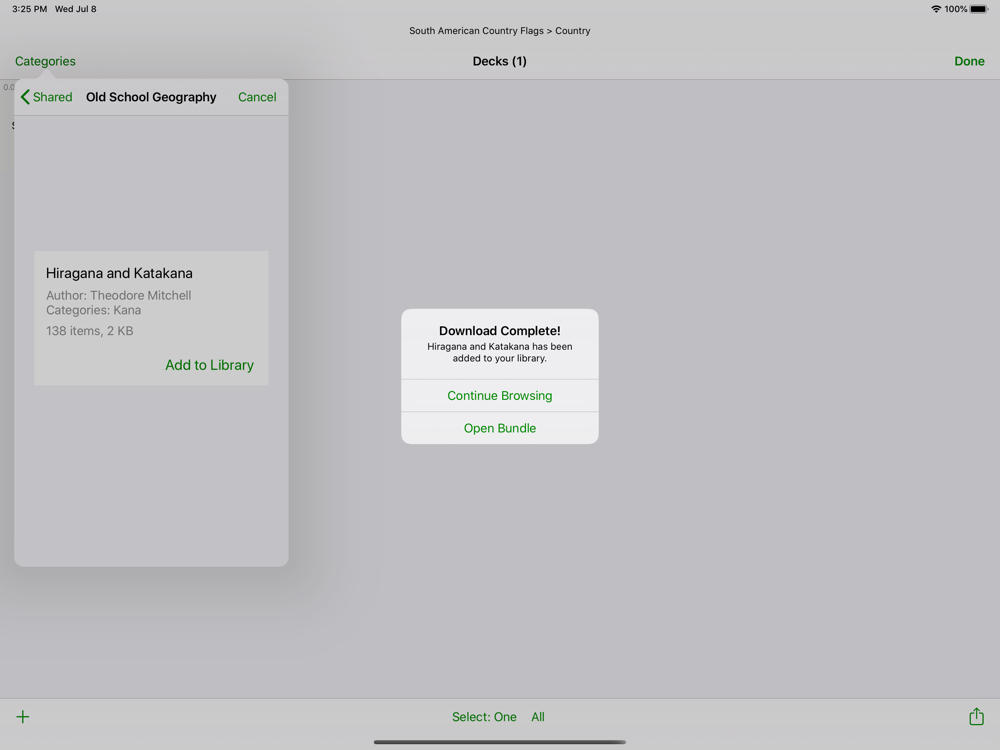Open the Categories popover button
This screenshot has height=750, width=1000.
coord(45,61)
